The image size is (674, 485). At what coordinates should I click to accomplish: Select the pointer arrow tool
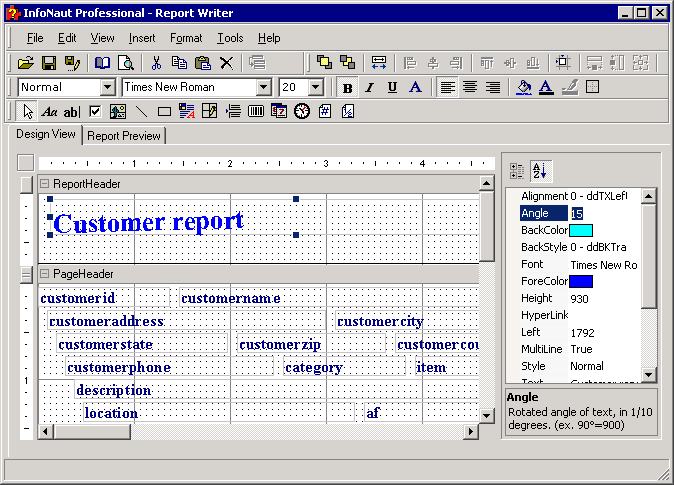point(28,112)
